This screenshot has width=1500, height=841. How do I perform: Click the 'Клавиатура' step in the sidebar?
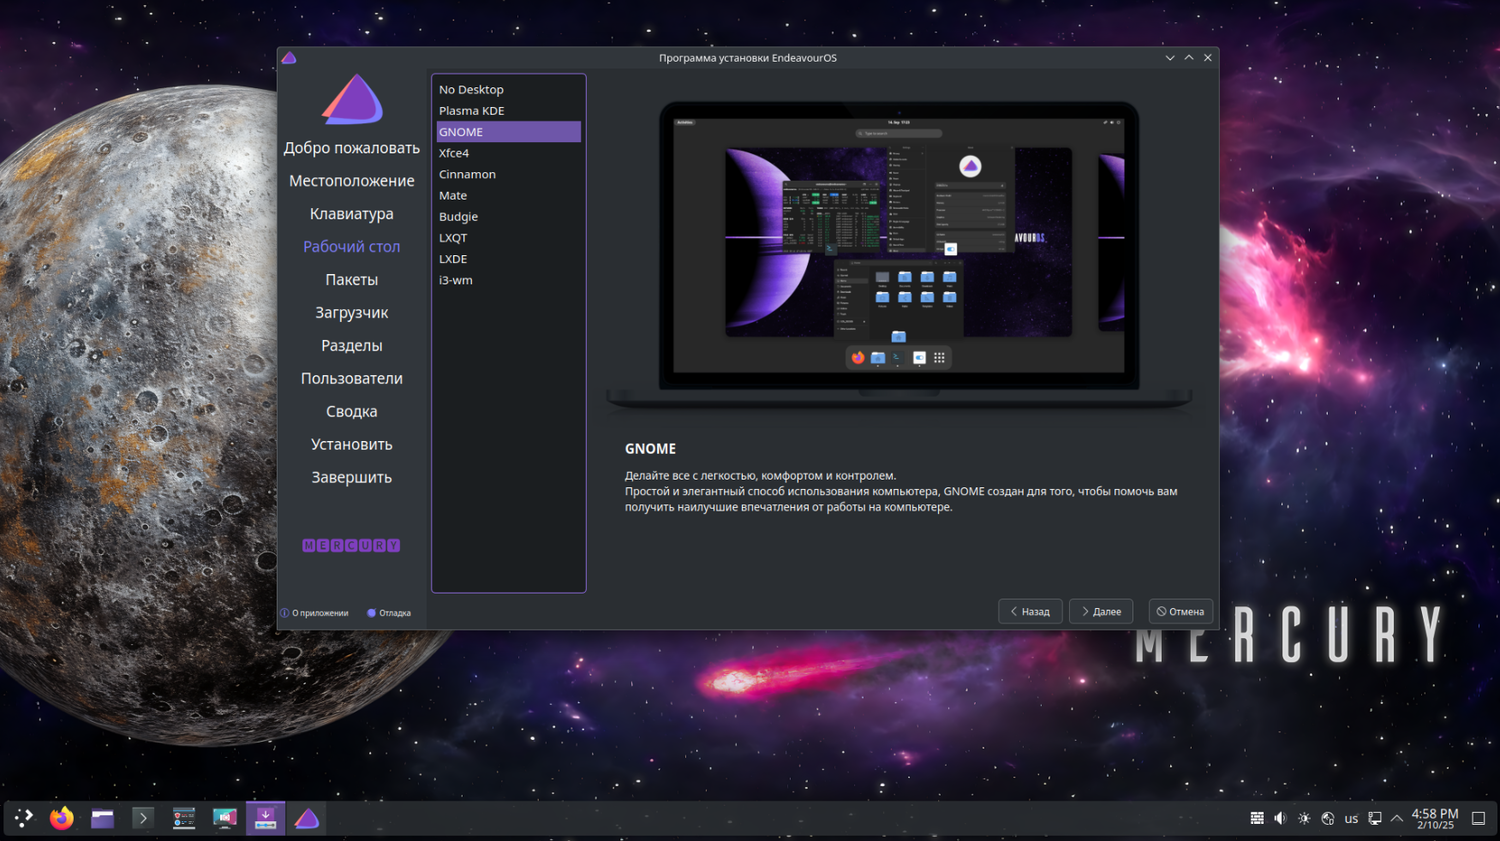tap(352, 214)
